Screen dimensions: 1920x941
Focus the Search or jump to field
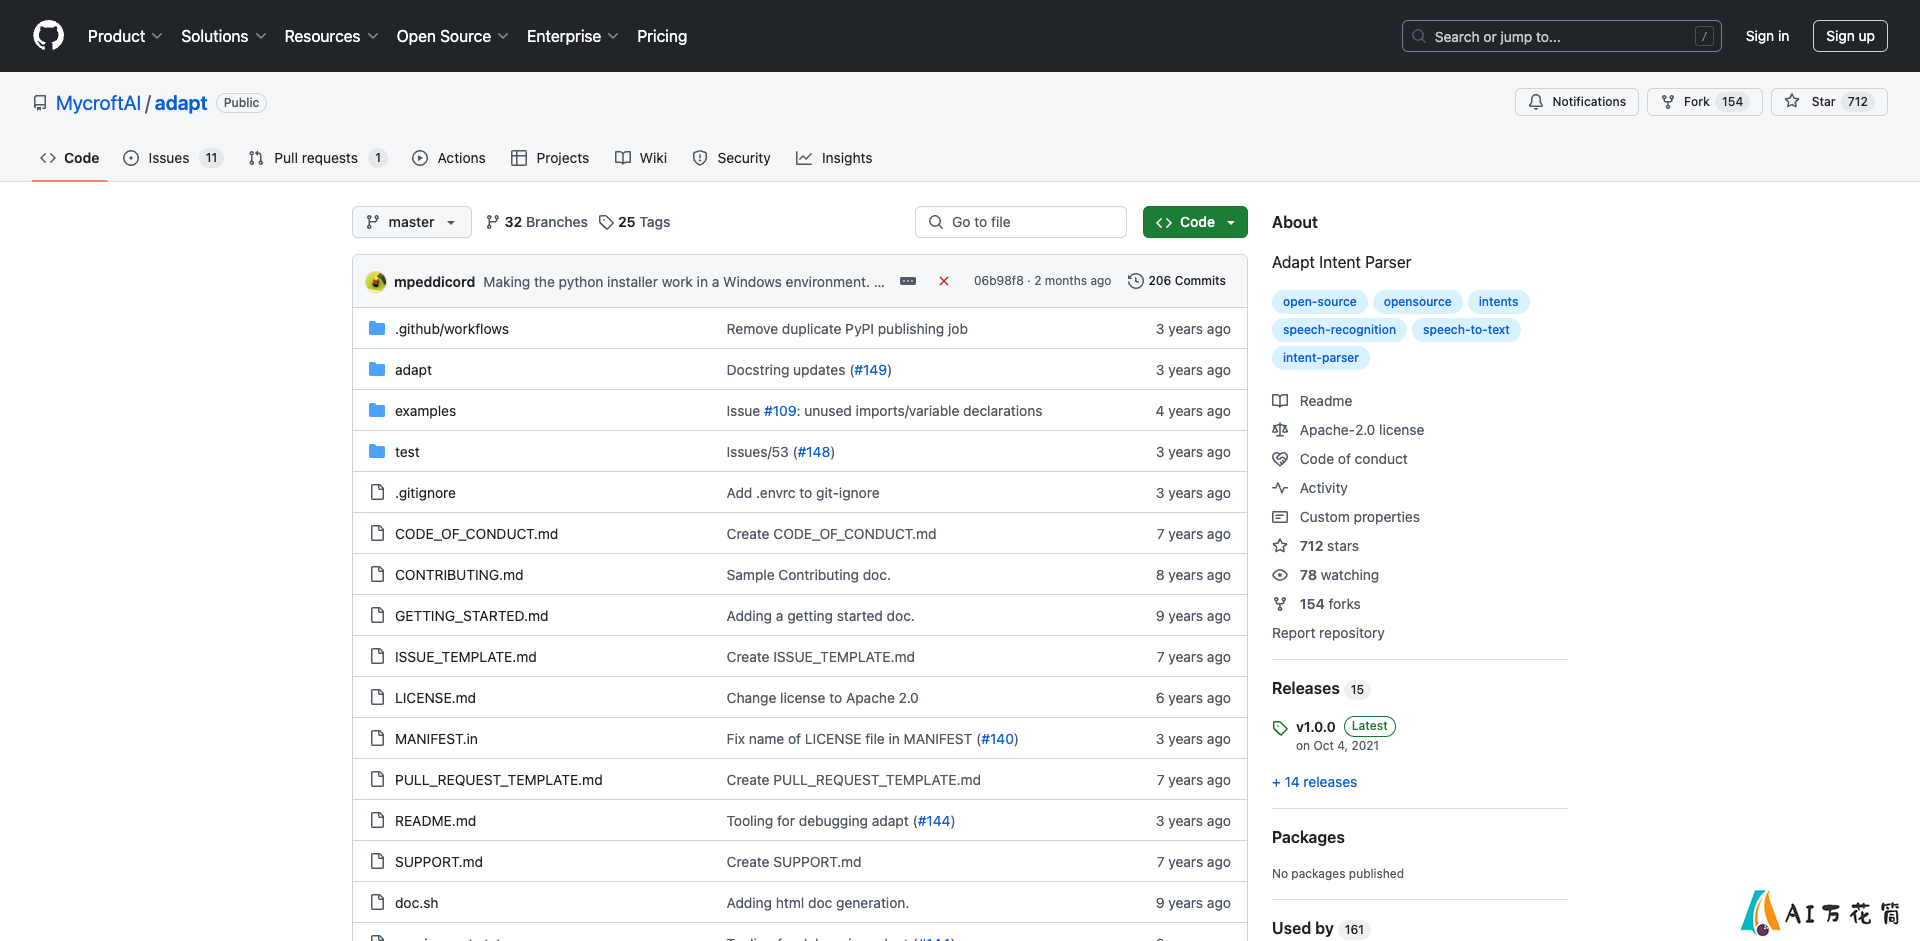pyautogui.click(x=1562, y=36)
